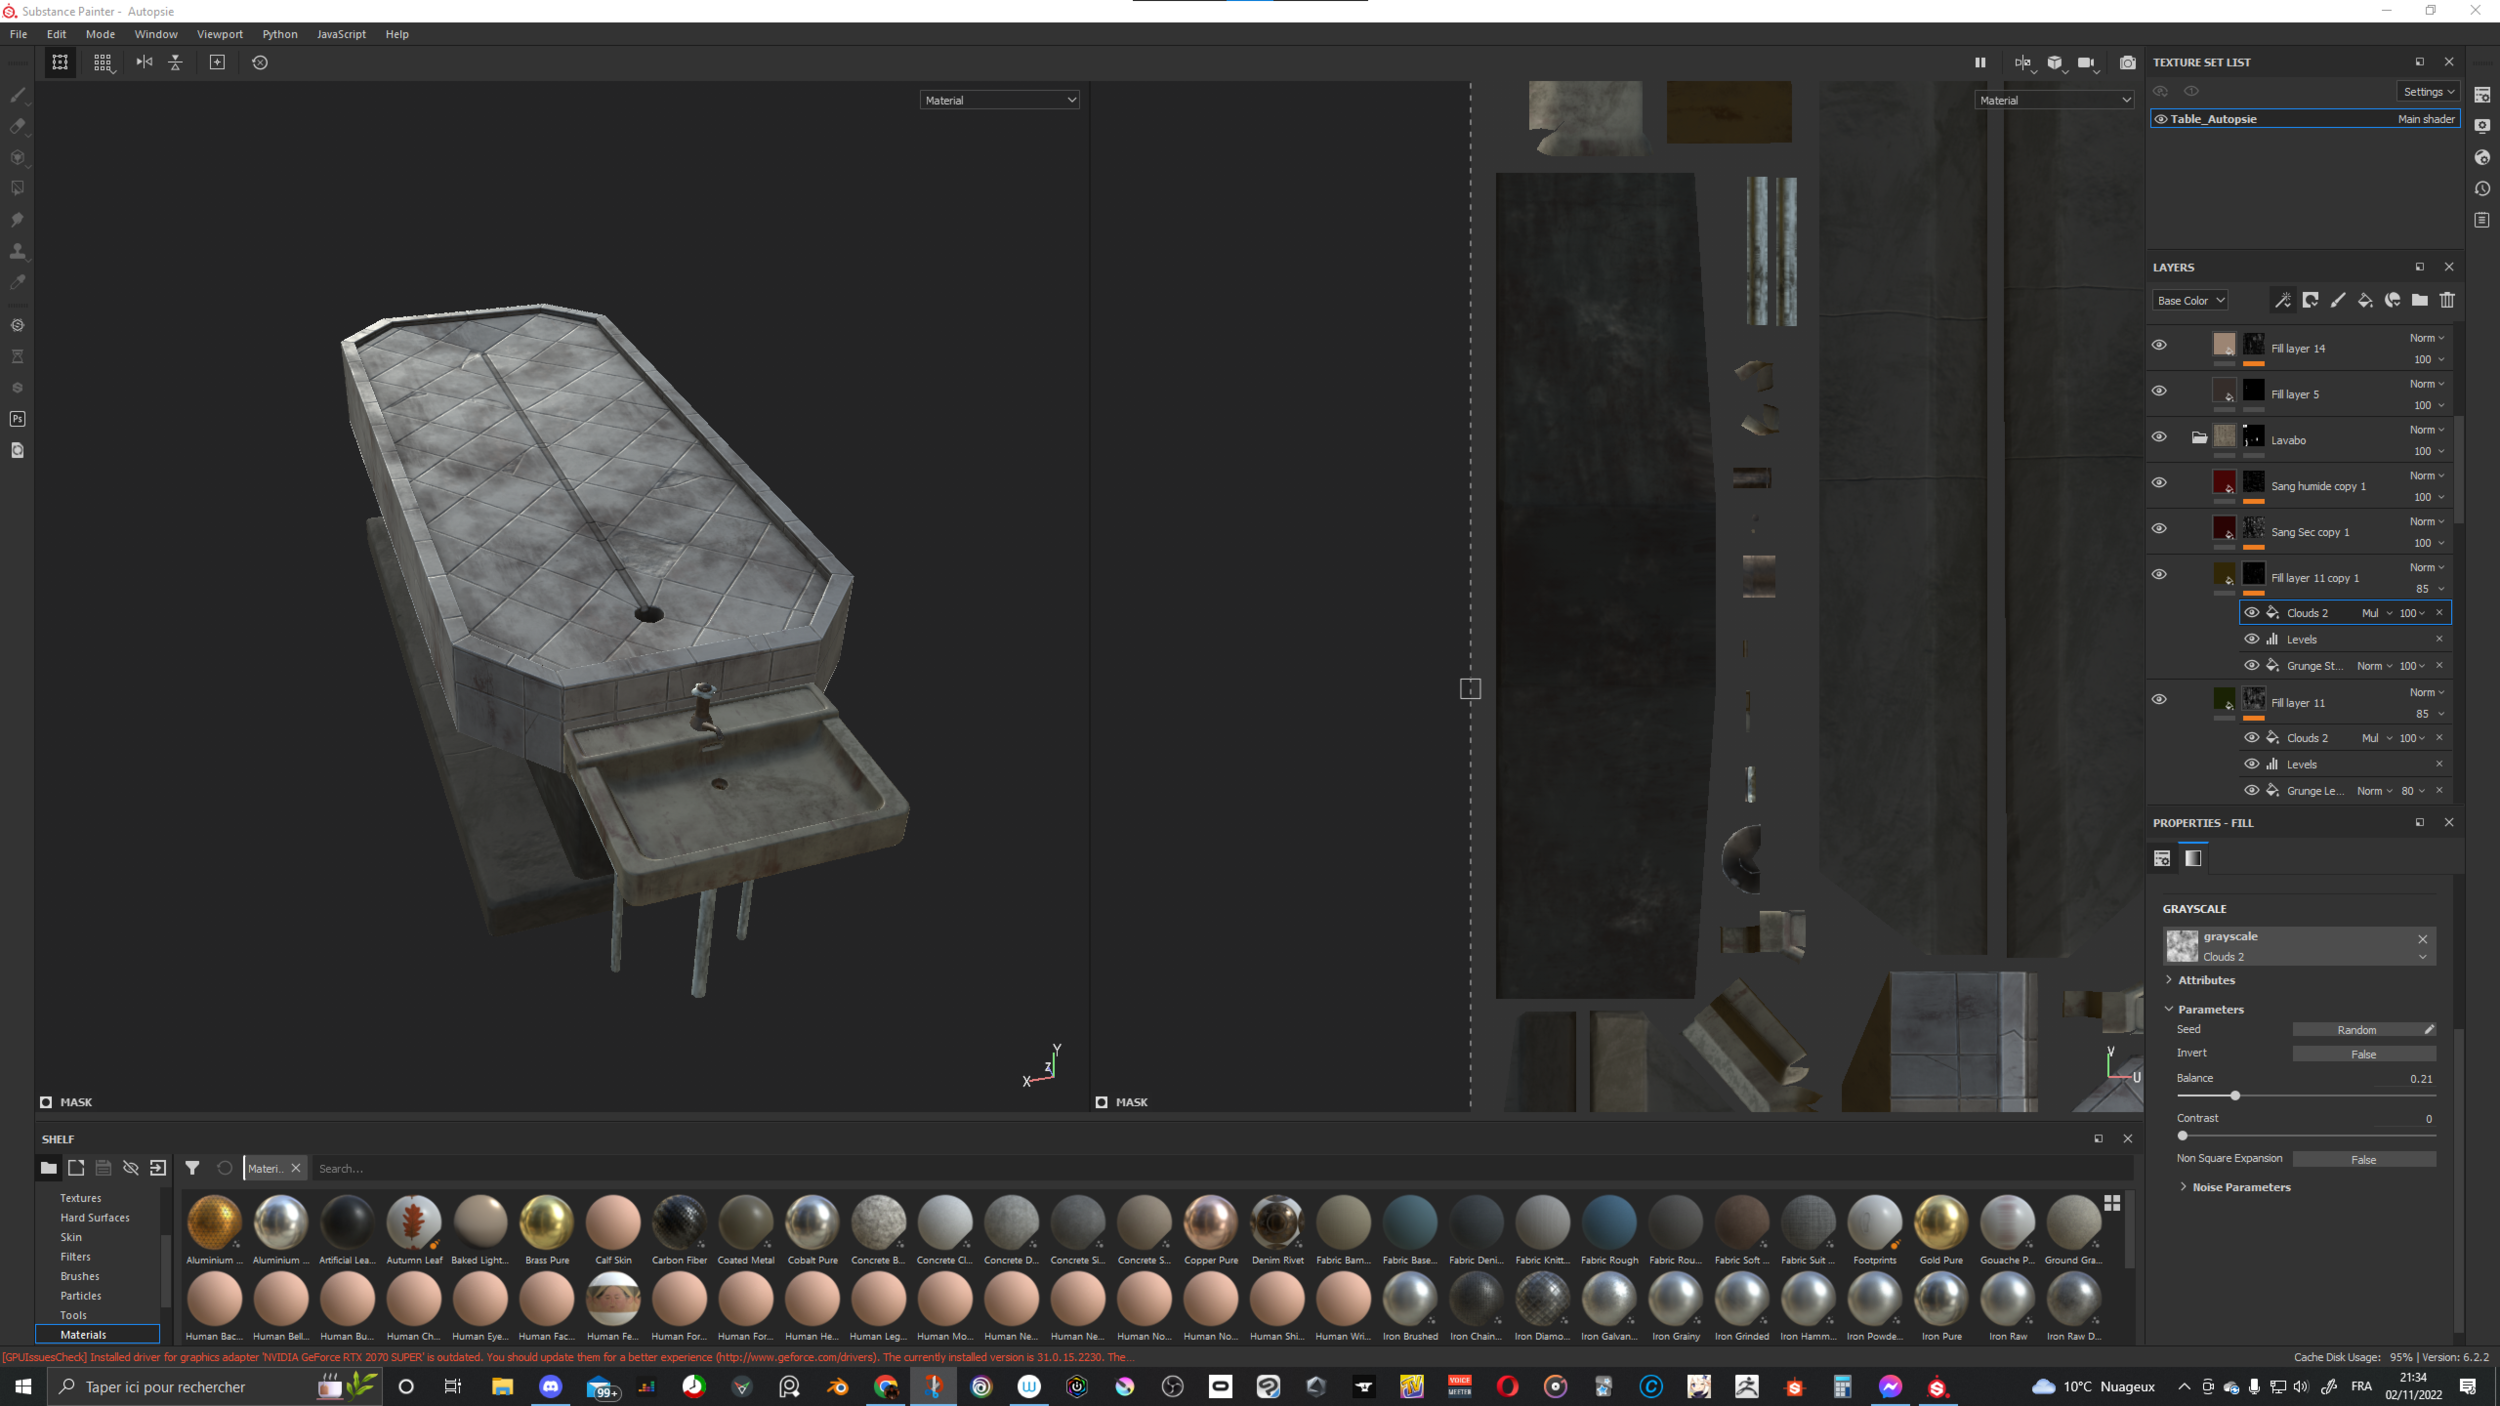Click the add paint layer brush icon

tap(2338, 300)
